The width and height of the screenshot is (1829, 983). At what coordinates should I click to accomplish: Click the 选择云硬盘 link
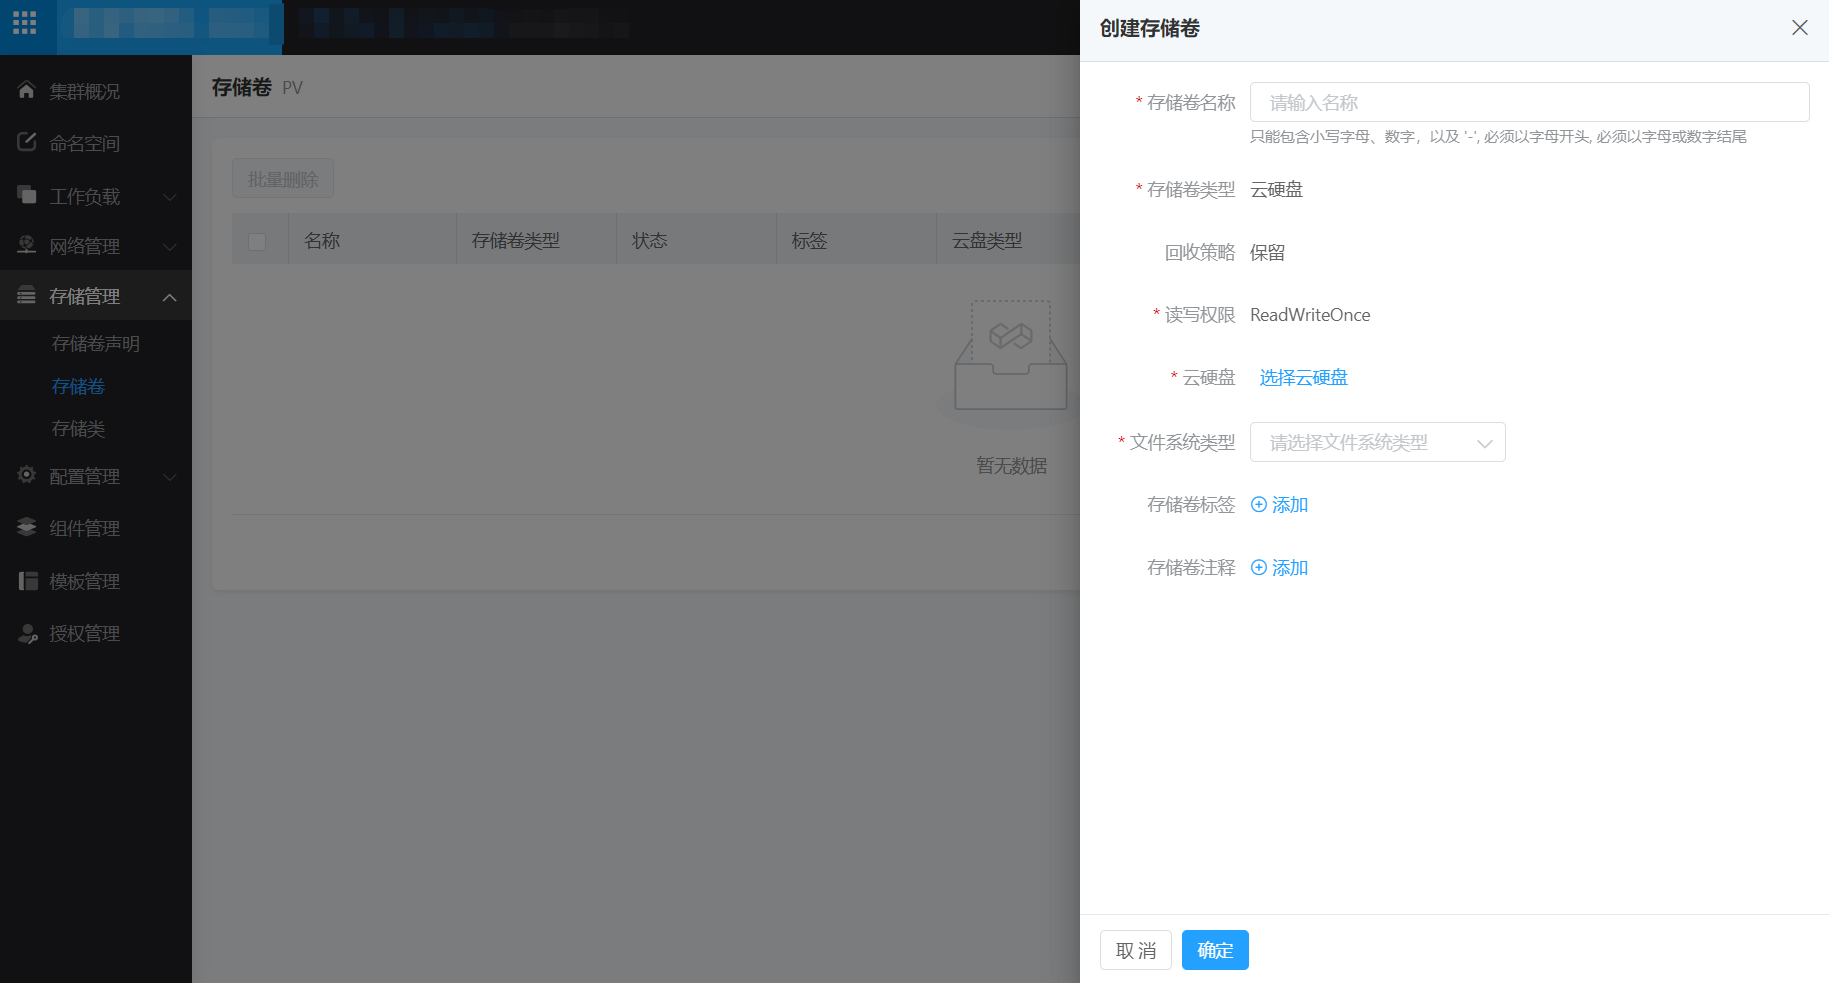click(x=1303, y=378)
